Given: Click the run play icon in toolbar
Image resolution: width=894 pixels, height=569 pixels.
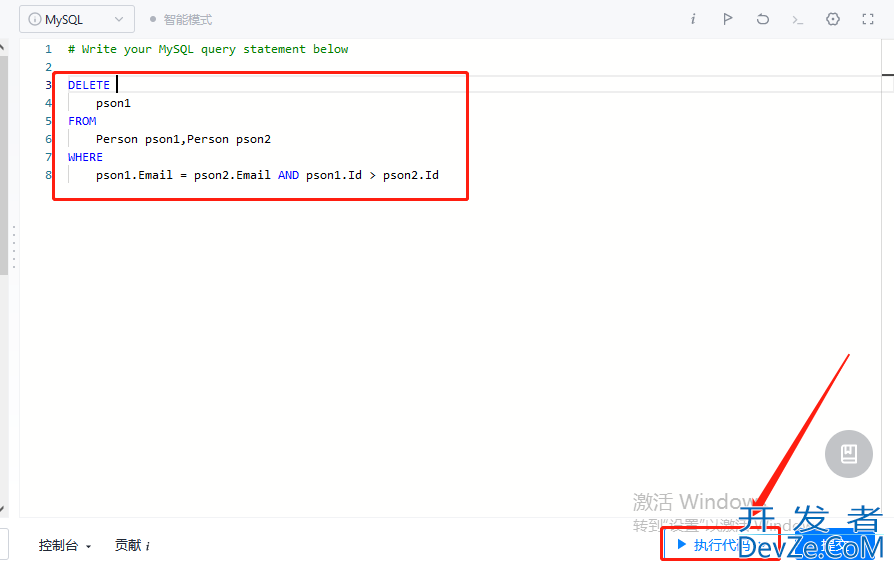Looking at the screenshot, I should pos(728,19).
